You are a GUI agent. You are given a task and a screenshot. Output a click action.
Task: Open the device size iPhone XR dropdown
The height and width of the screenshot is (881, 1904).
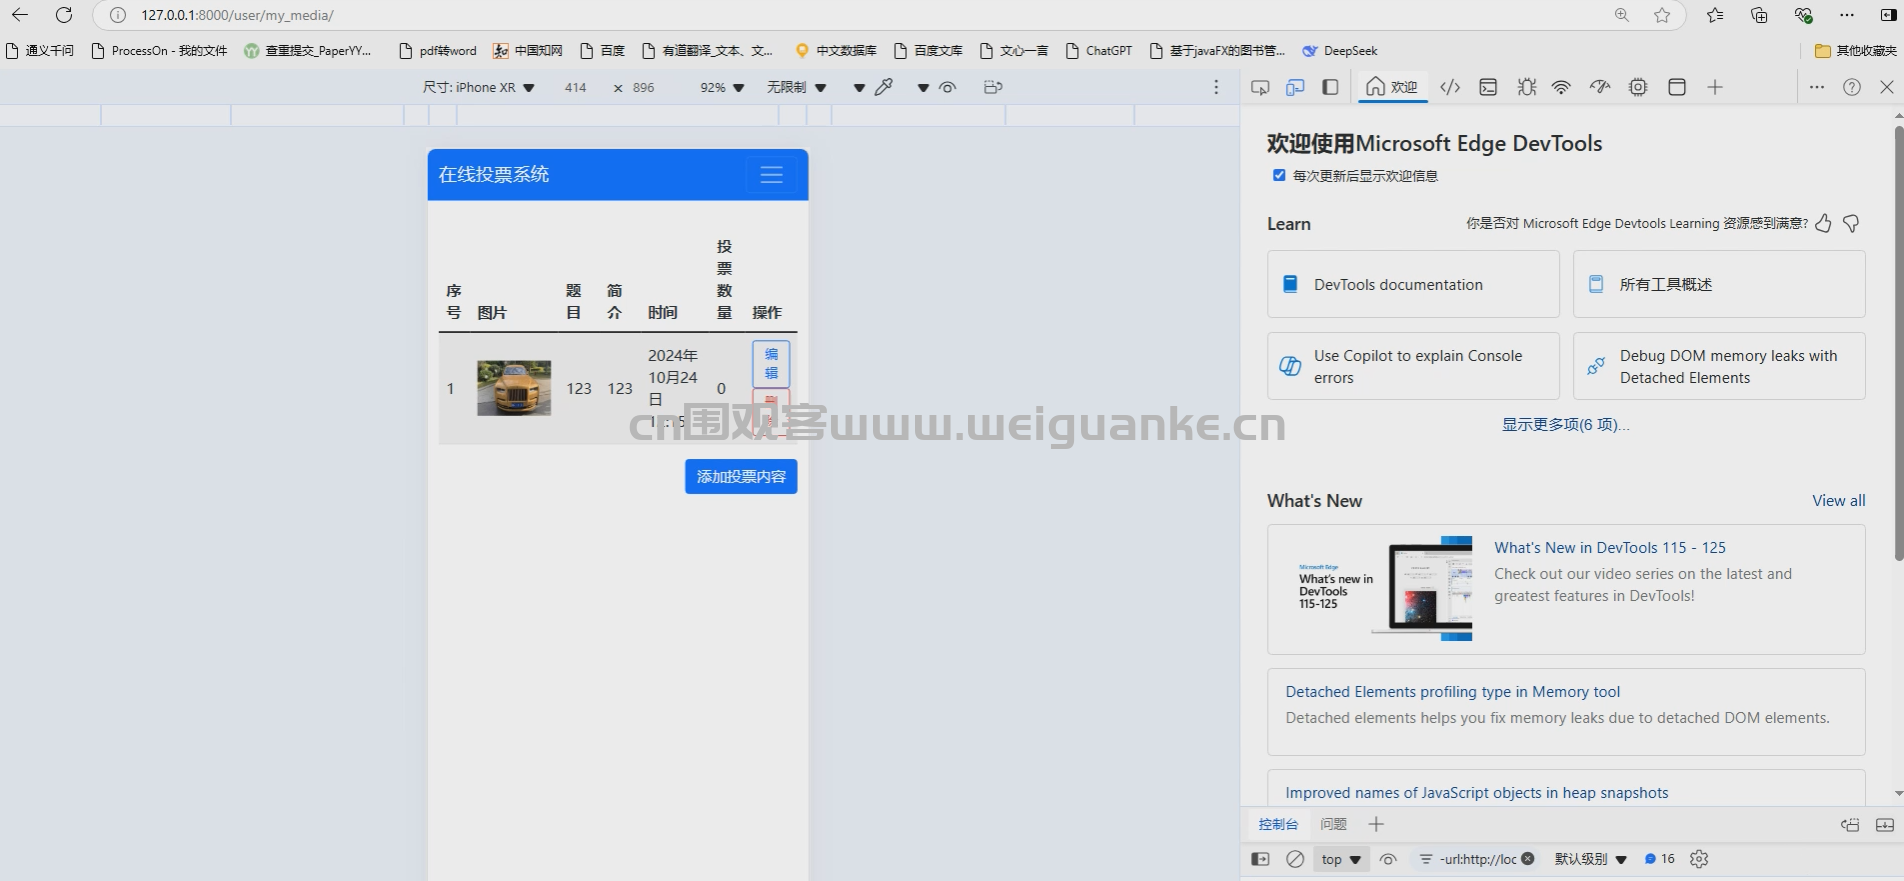(479, 87)
